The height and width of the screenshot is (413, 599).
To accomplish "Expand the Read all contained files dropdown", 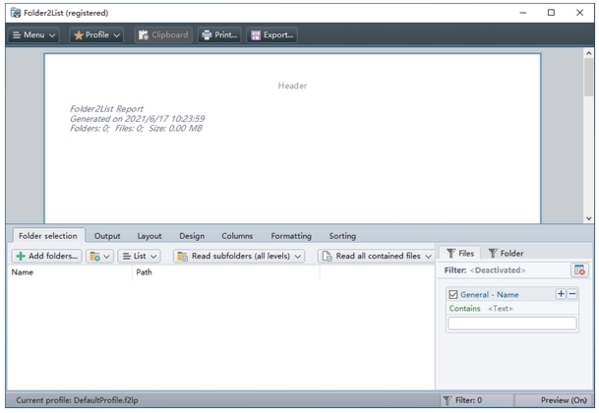I will 376,256.
